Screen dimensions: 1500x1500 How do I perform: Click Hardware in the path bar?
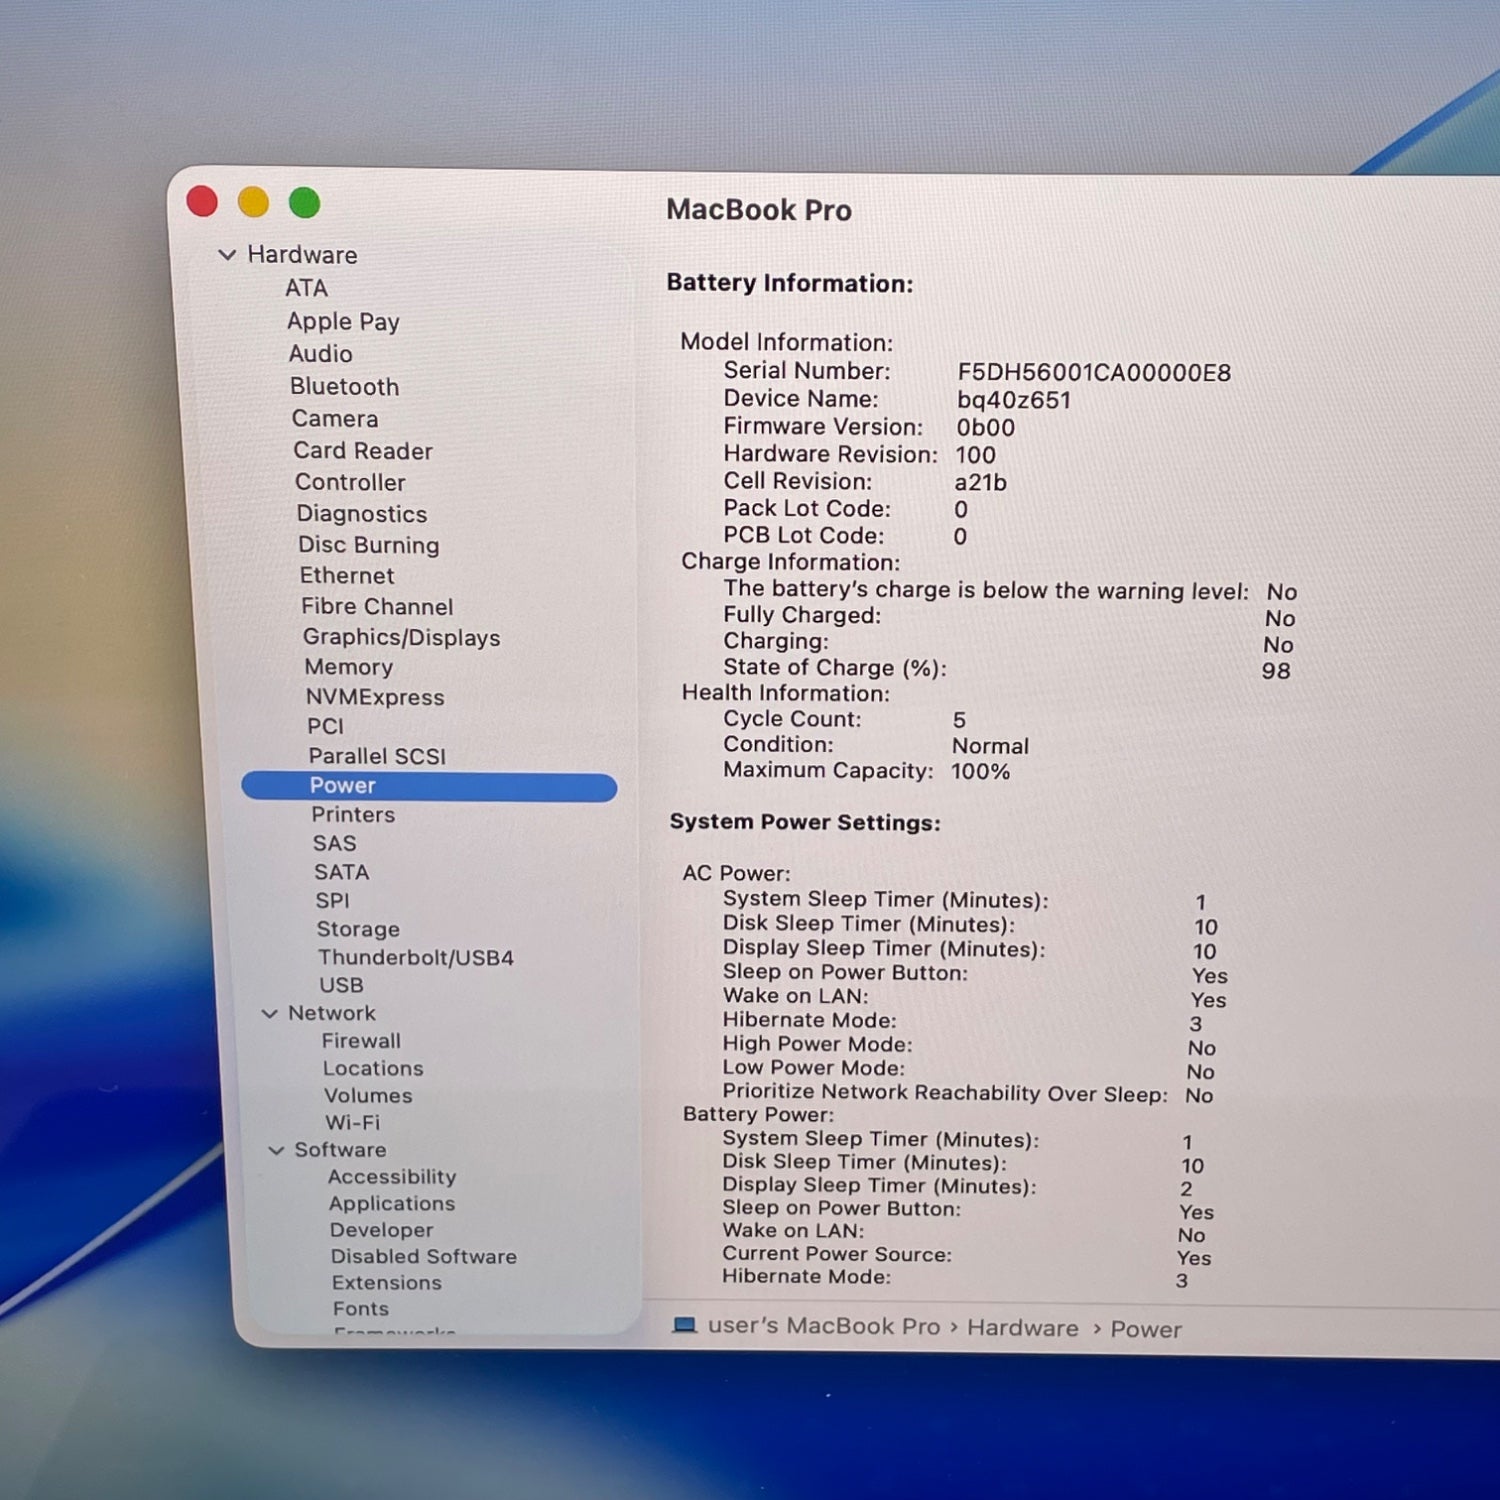(x=1023, y=1328)
